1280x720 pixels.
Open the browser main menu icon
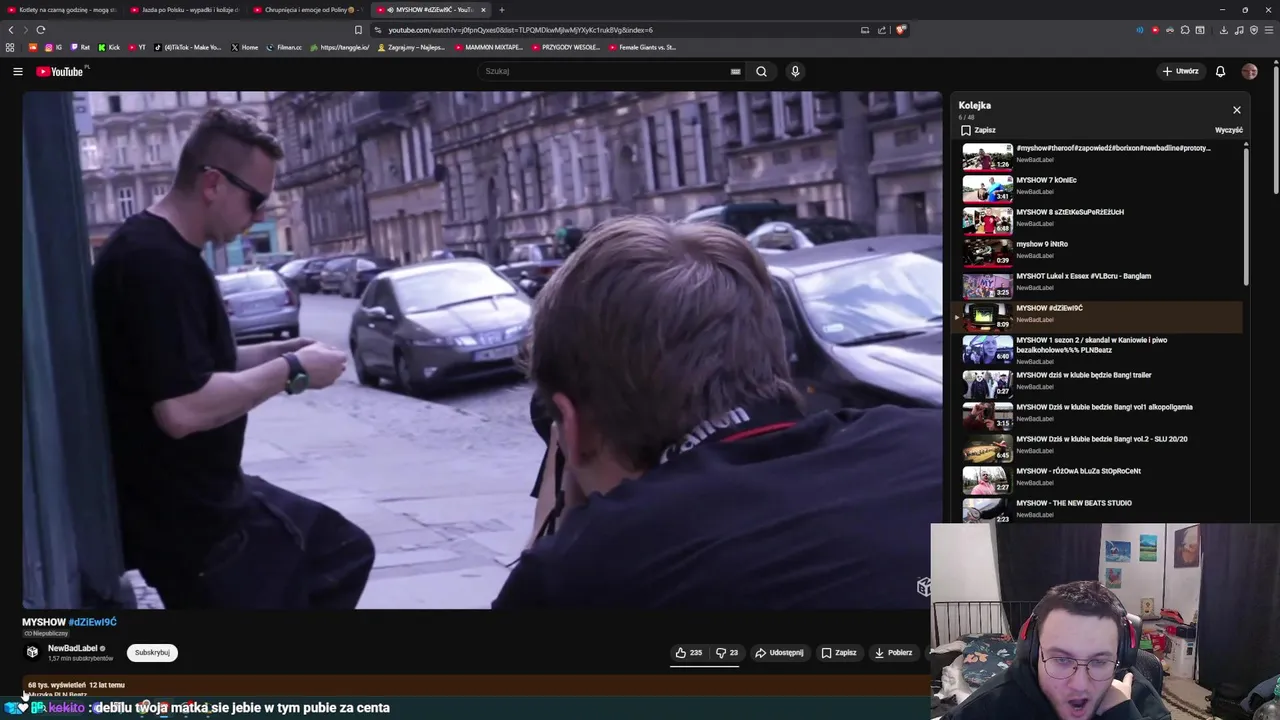(x=1269, y=30)
